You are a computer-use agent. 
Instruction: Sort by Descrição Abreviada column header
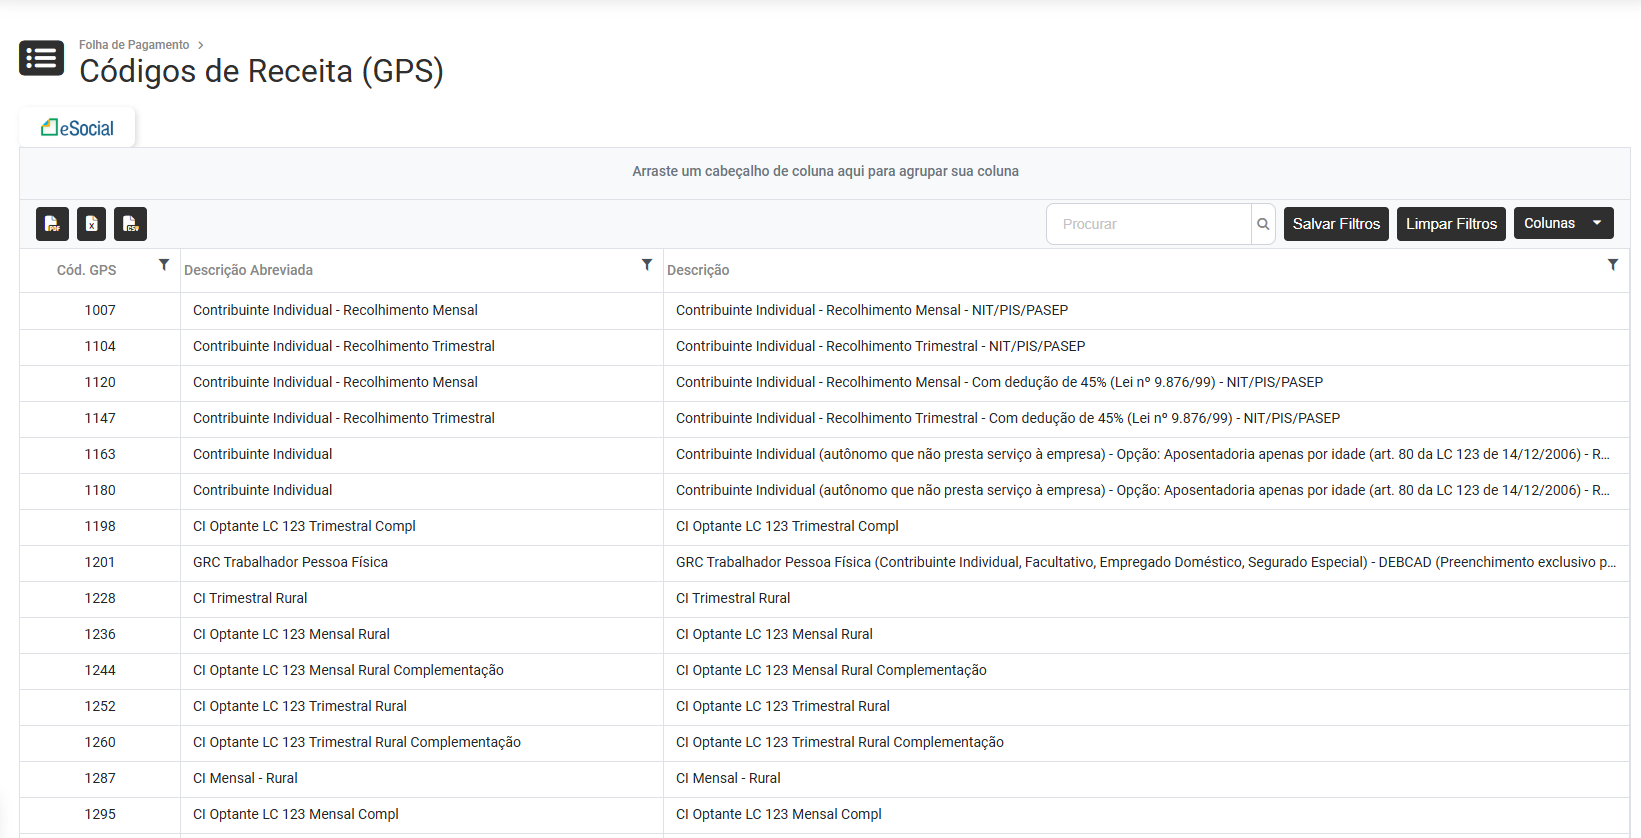[x=248, y=270]
